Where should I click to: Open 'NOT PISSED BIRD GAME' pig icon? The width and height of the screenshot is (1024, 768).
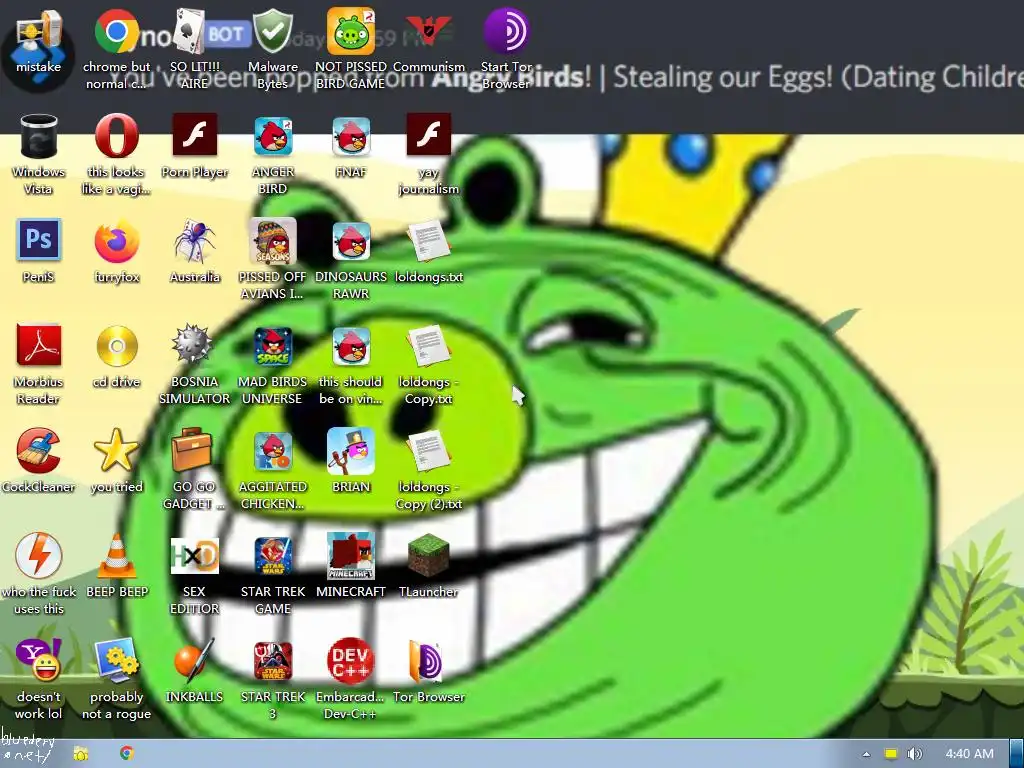point(351,31)
